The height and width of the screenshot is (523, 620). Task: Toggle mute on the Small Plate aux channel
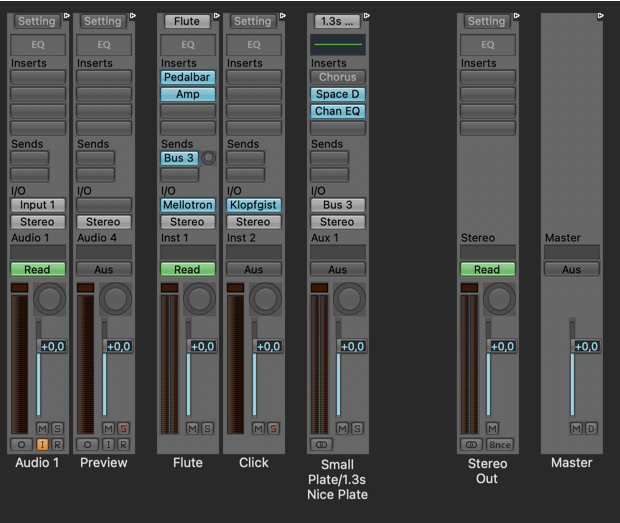(x=343, y=428)
